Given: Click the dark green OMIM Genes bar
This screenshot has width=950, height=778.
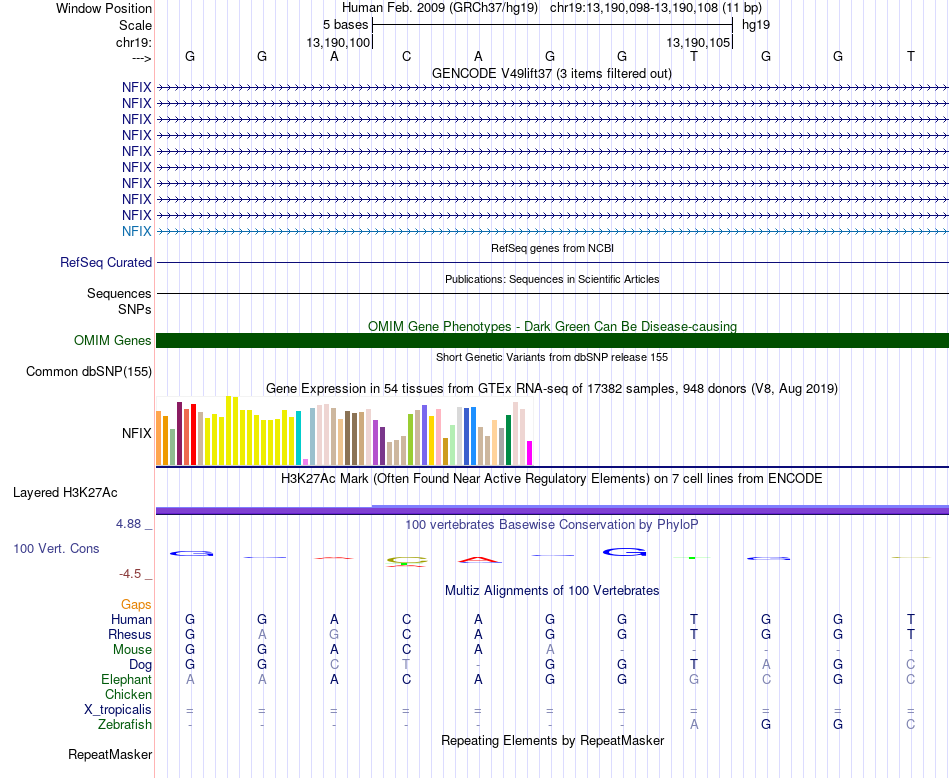Looking at the screenshot, I should [552, 341].
